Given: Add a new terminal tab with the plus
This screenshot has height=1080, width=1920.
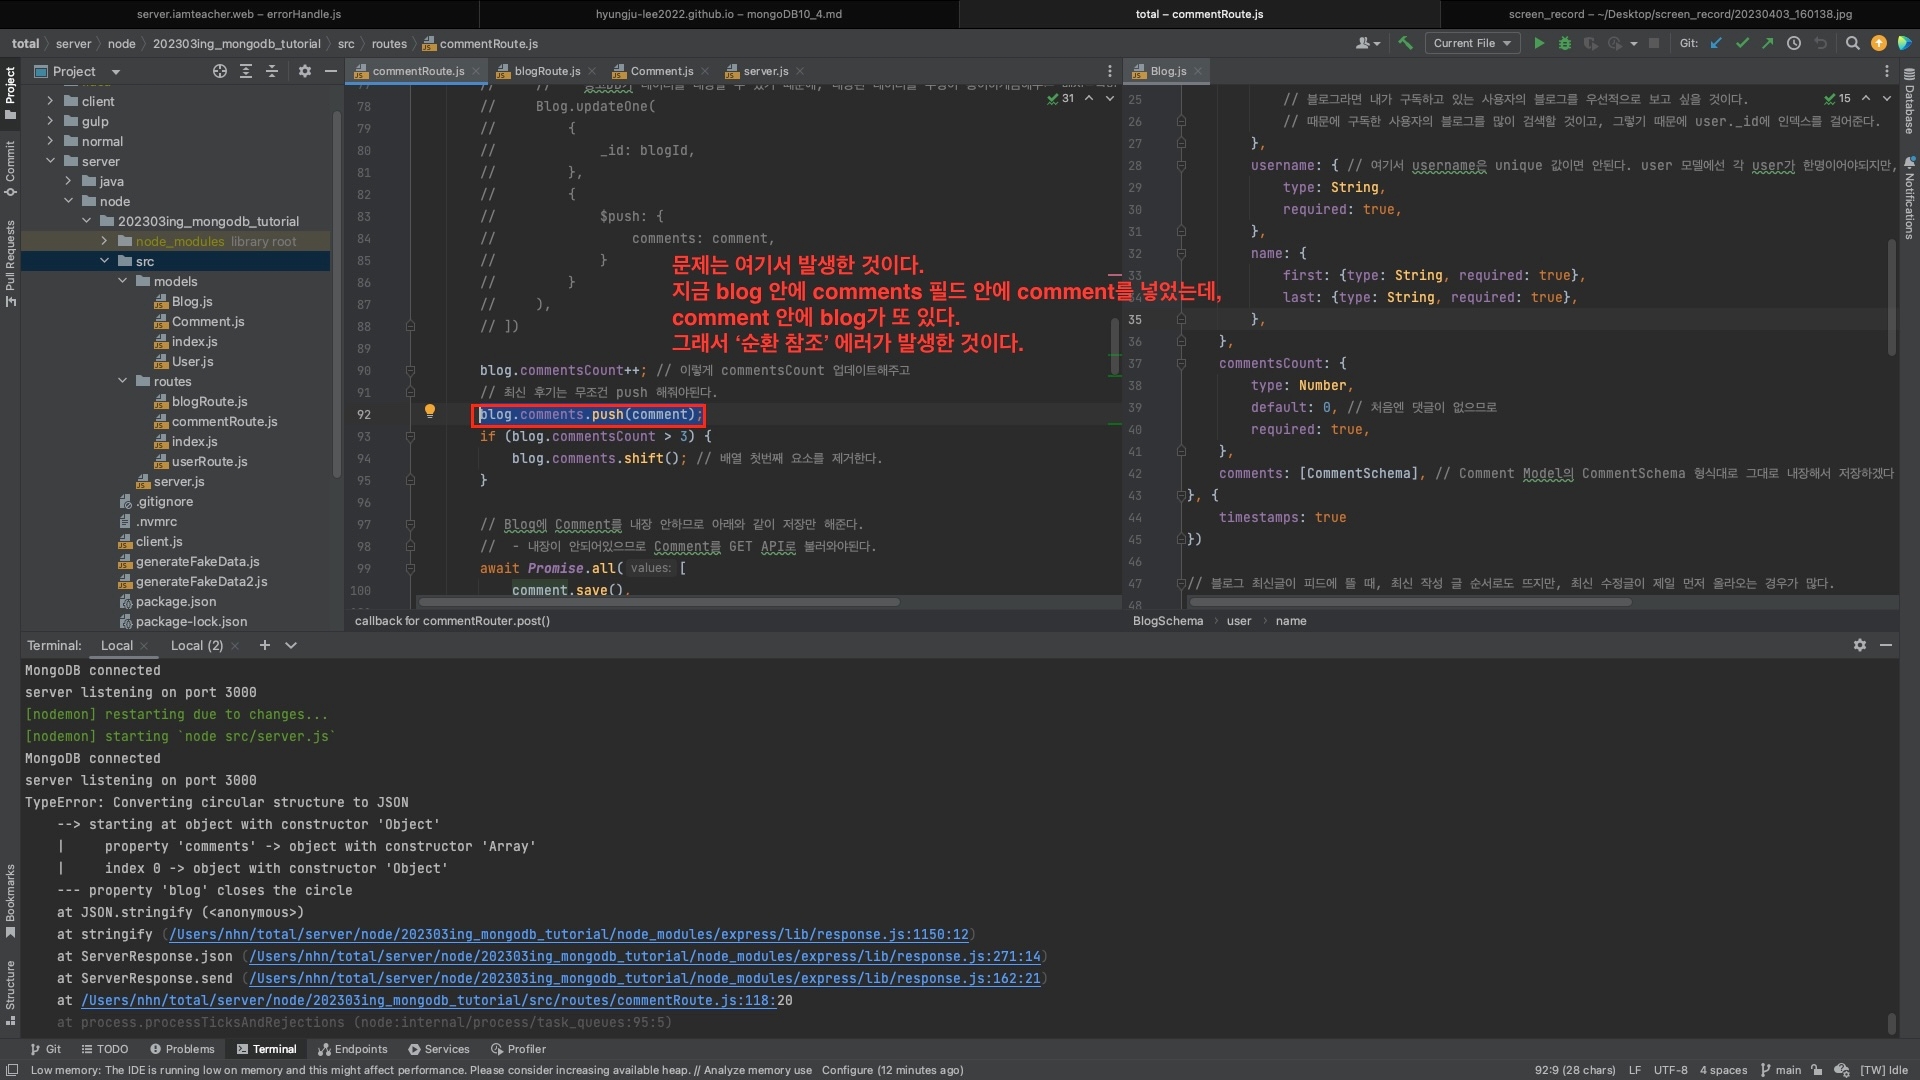Looking at the screenshot, I should 265,645.
